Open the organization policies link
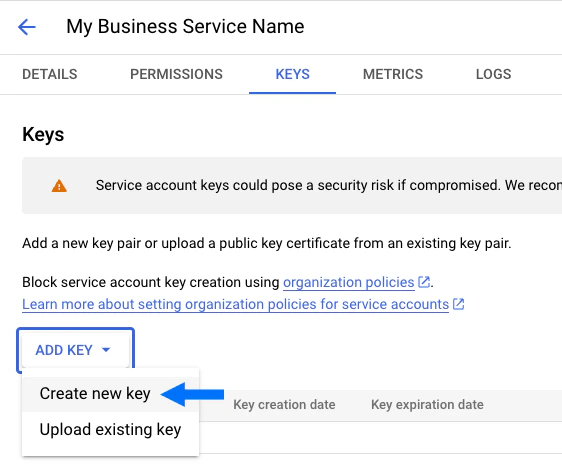This screenshot has height=469, width=562. 349,282
